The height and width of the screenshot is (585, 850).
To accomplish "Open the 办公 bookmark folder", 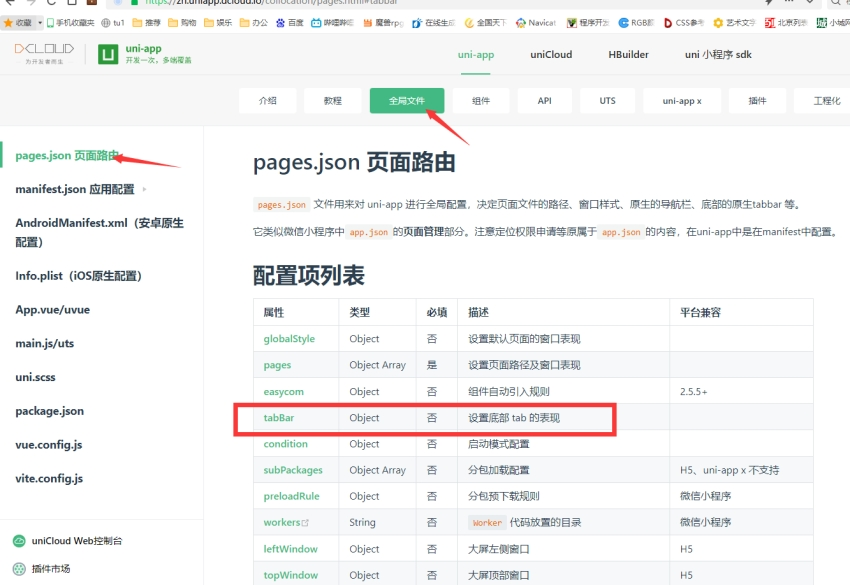I will tap(254, 23).
